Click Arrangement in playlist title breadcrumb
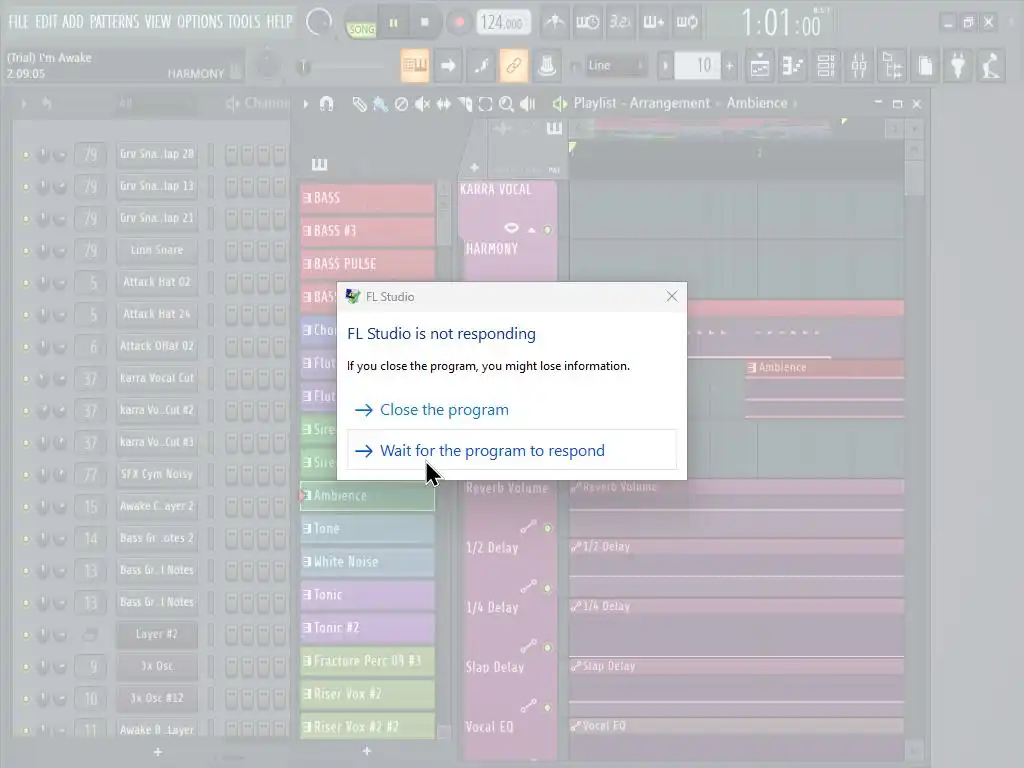Image resolution: width=1024 pixels, height=768 pixels. point(669,103)
